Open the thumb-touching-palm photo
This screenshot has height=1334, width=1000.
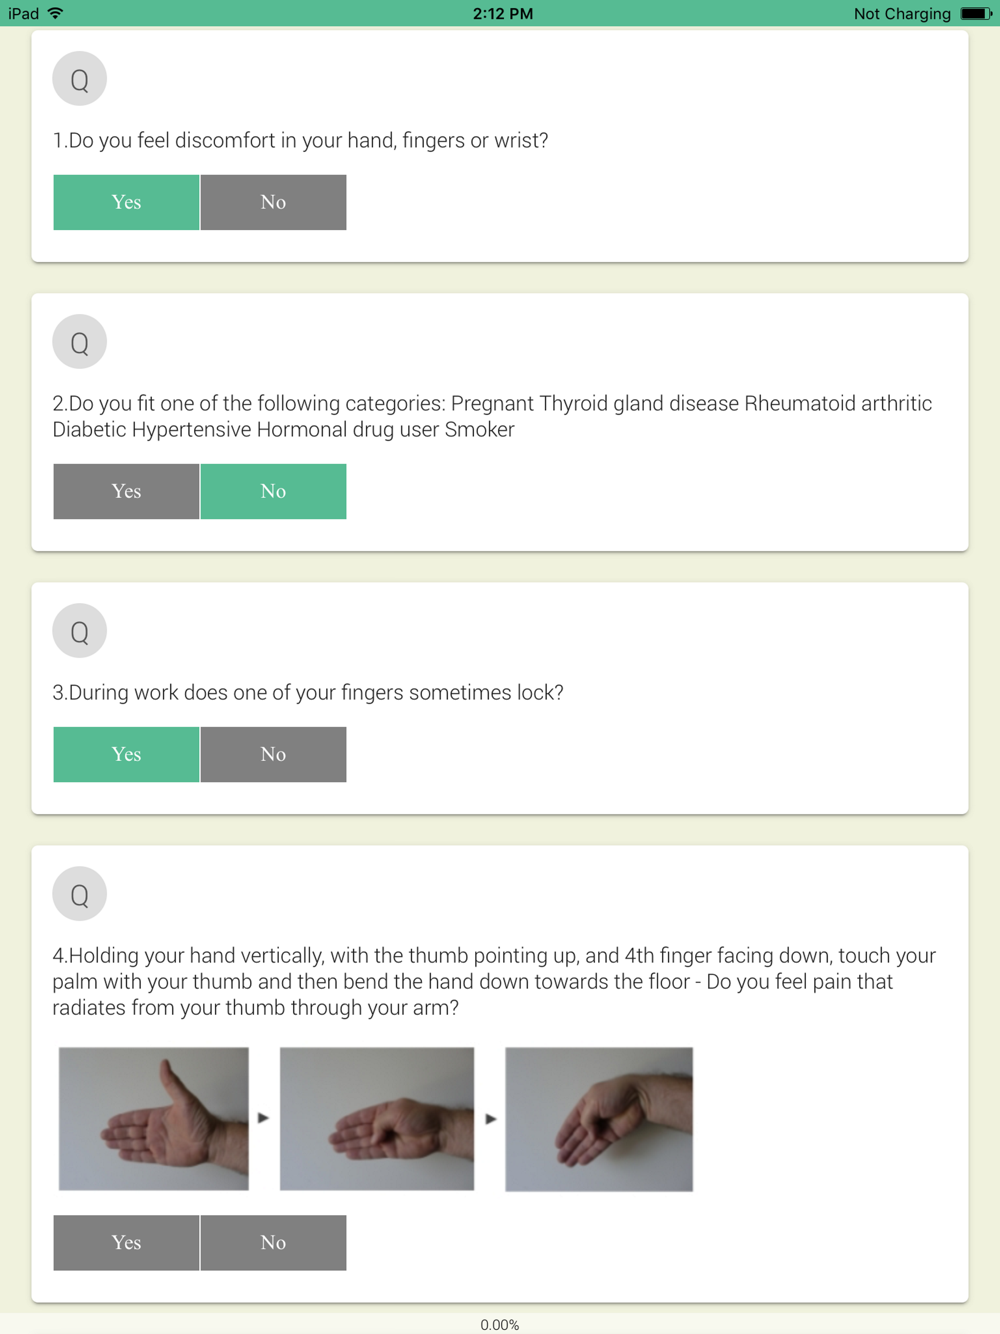click(377, 1119)
